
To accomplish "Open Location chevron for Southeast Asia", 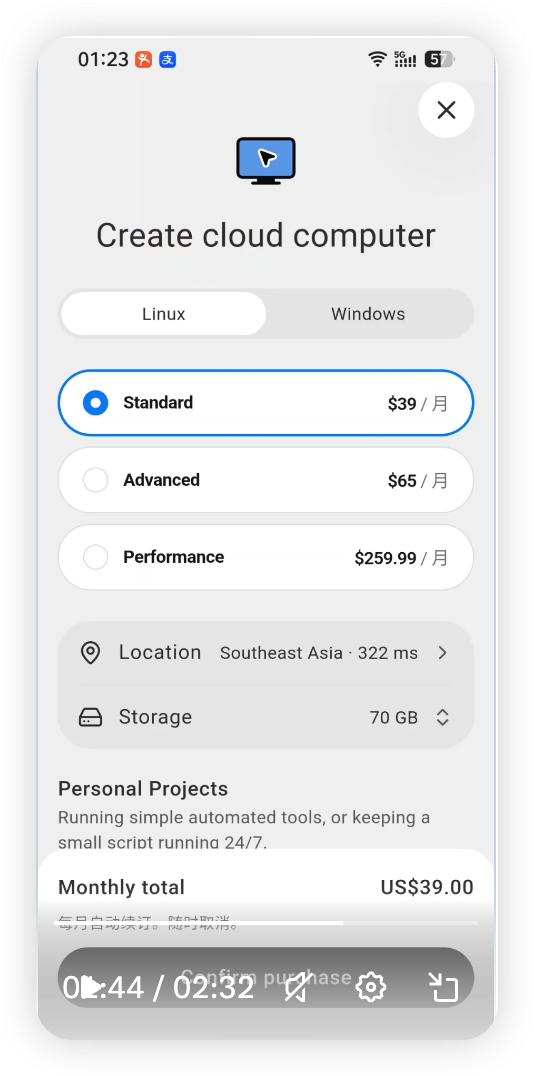I will click(x=443, y=653).
